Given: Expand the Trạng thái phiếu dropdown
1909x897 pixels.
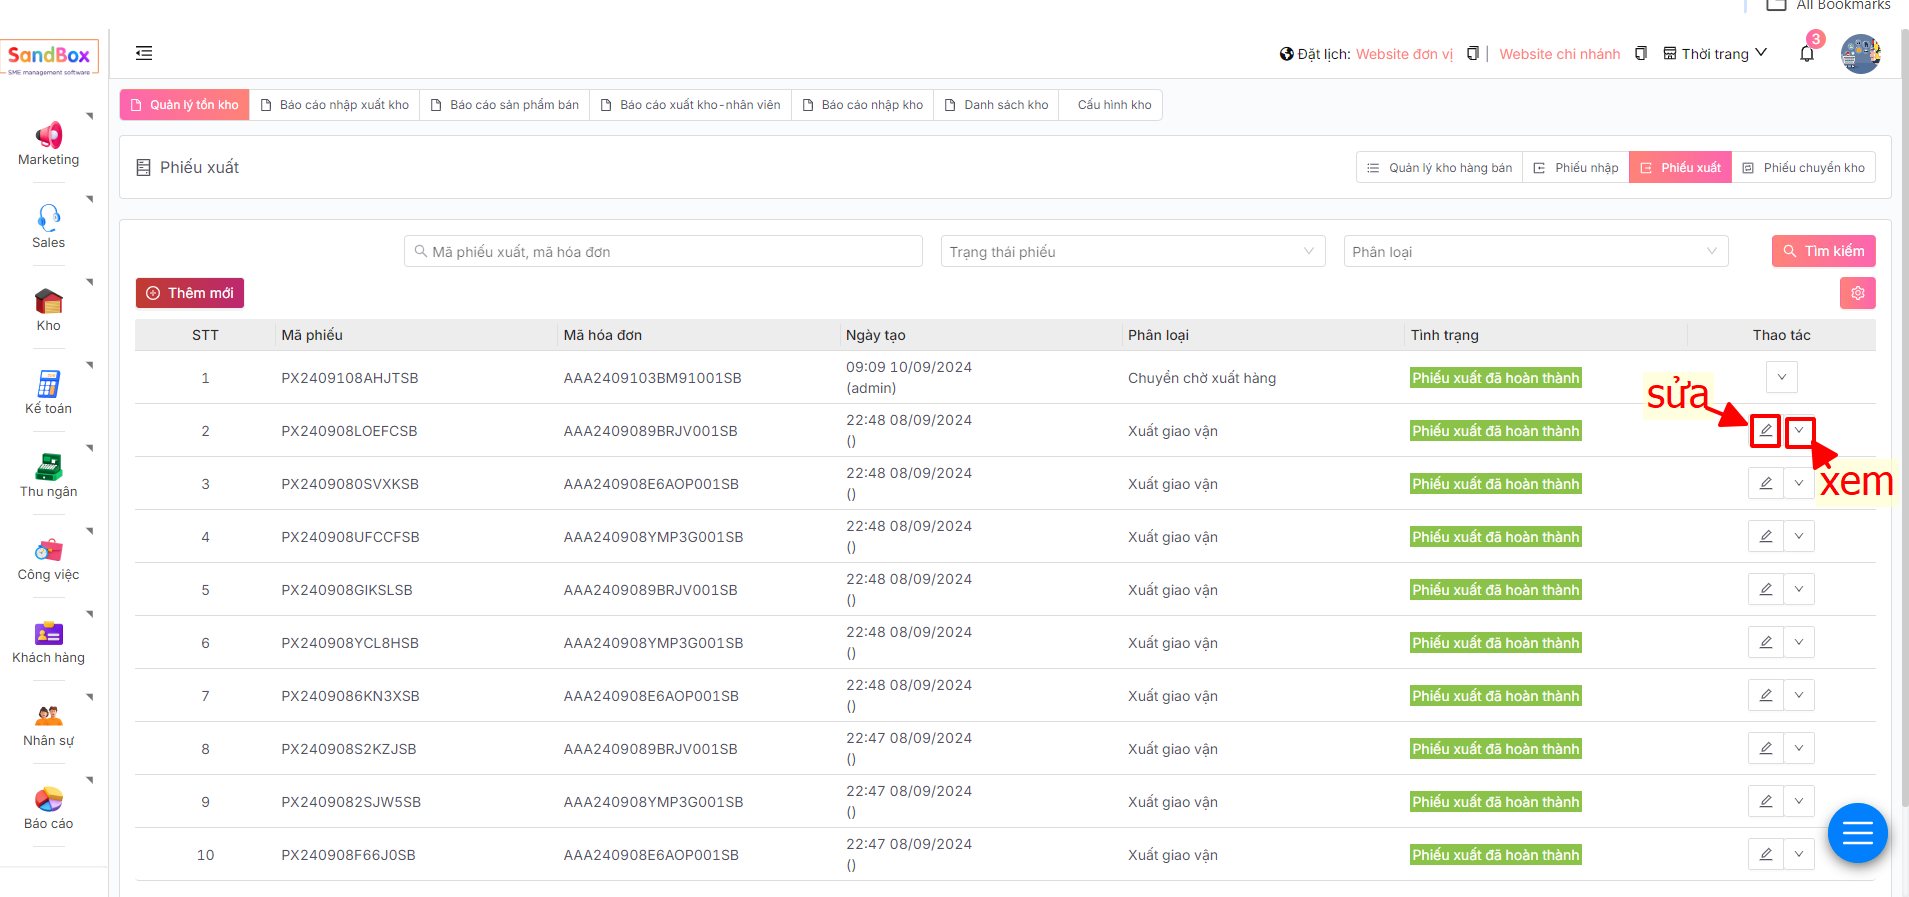Looking at the screenshot, I should point(1132,252).
